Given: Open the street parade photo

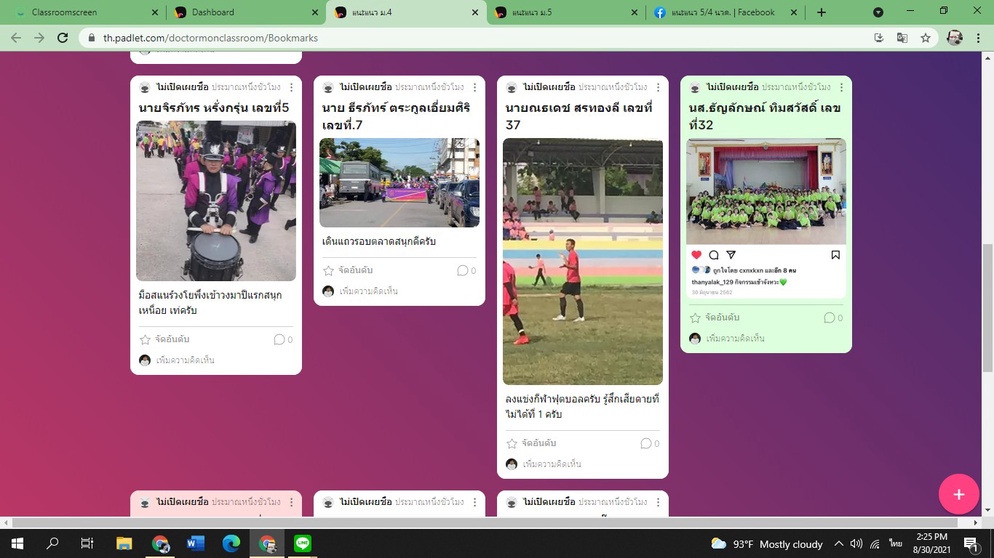Looking at the screenshot, I should pyautogui.click(x=399, y=183).
